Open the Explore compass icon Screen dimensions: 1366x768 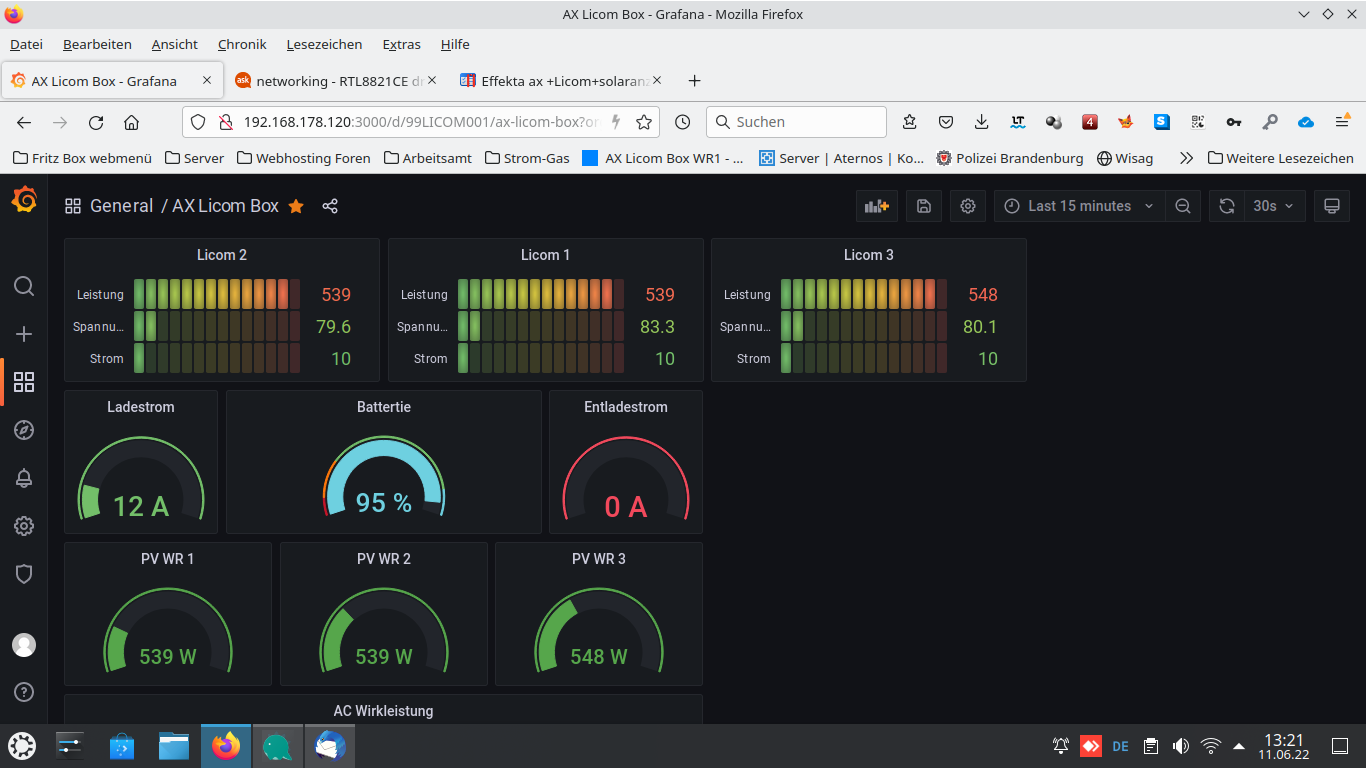(24, 430)
